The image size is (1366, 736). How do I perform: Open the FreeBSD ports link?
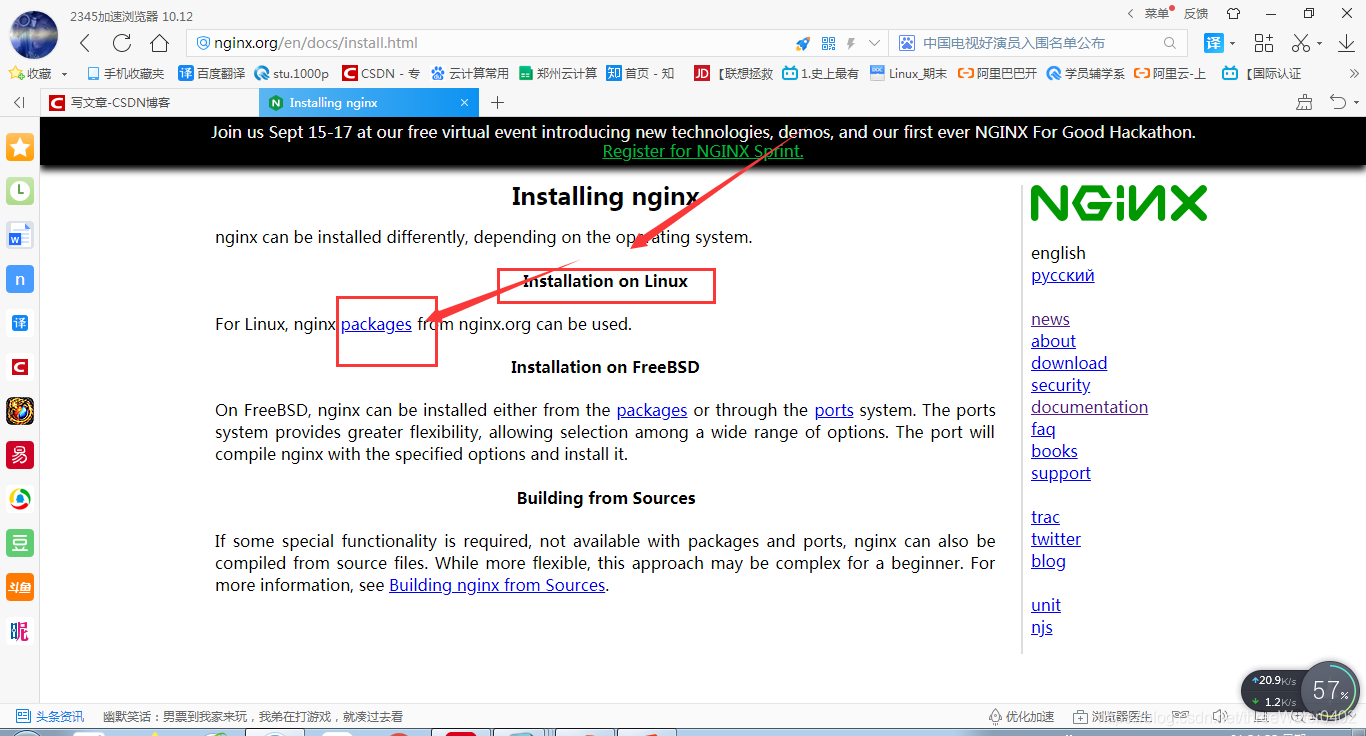834,410
